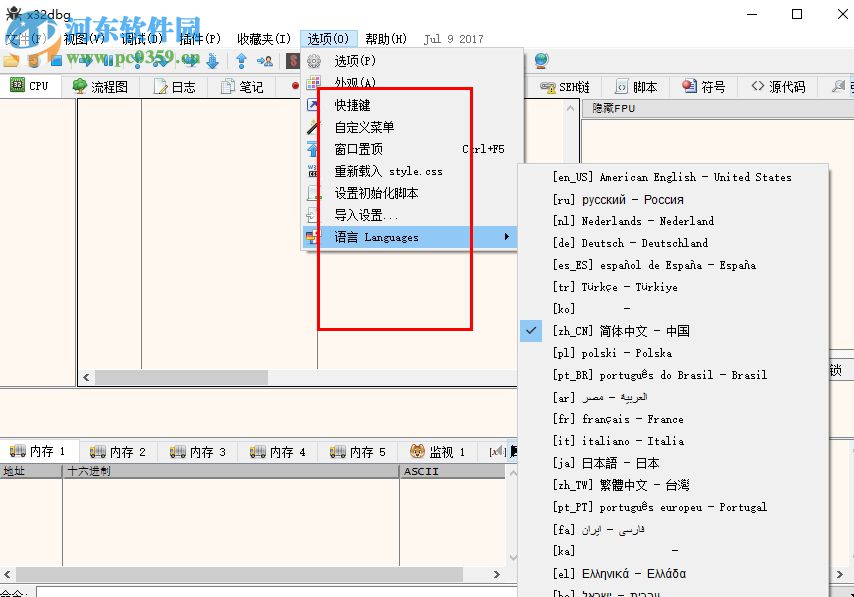The height and width of the screenshot is (597, 854).
Task: Click the tree icon on 流程图 tab
Action: coord(80,86)
